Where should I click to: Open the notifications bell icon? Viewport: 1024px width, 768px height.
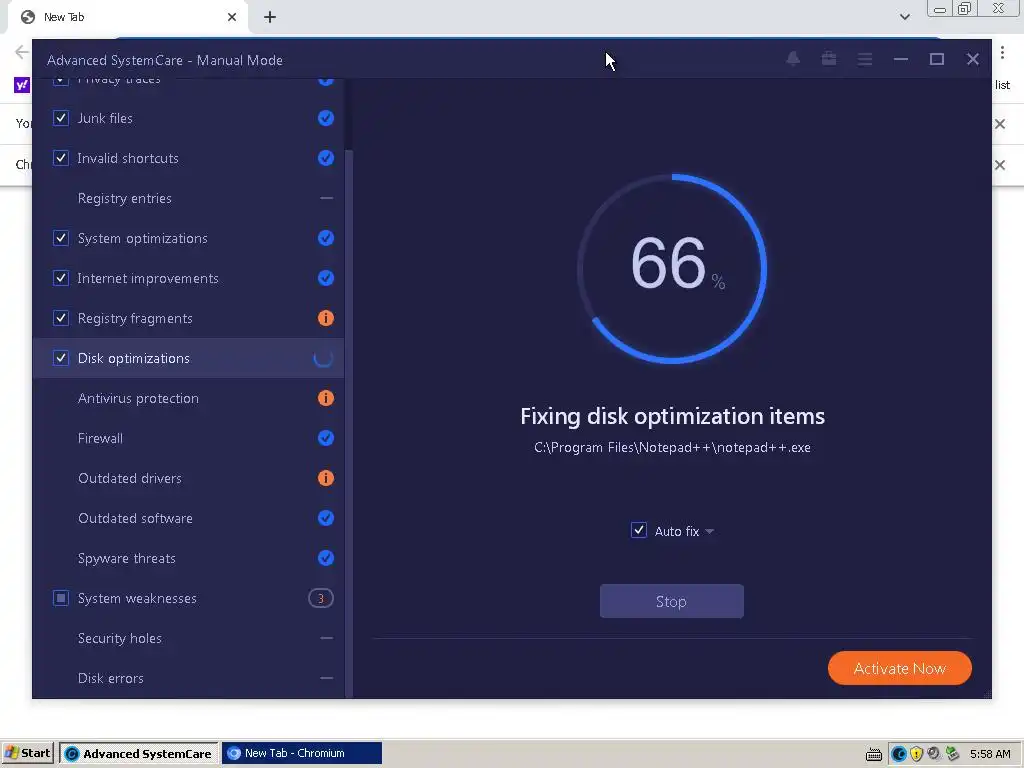pyautogui.click(x=793, y=59)
